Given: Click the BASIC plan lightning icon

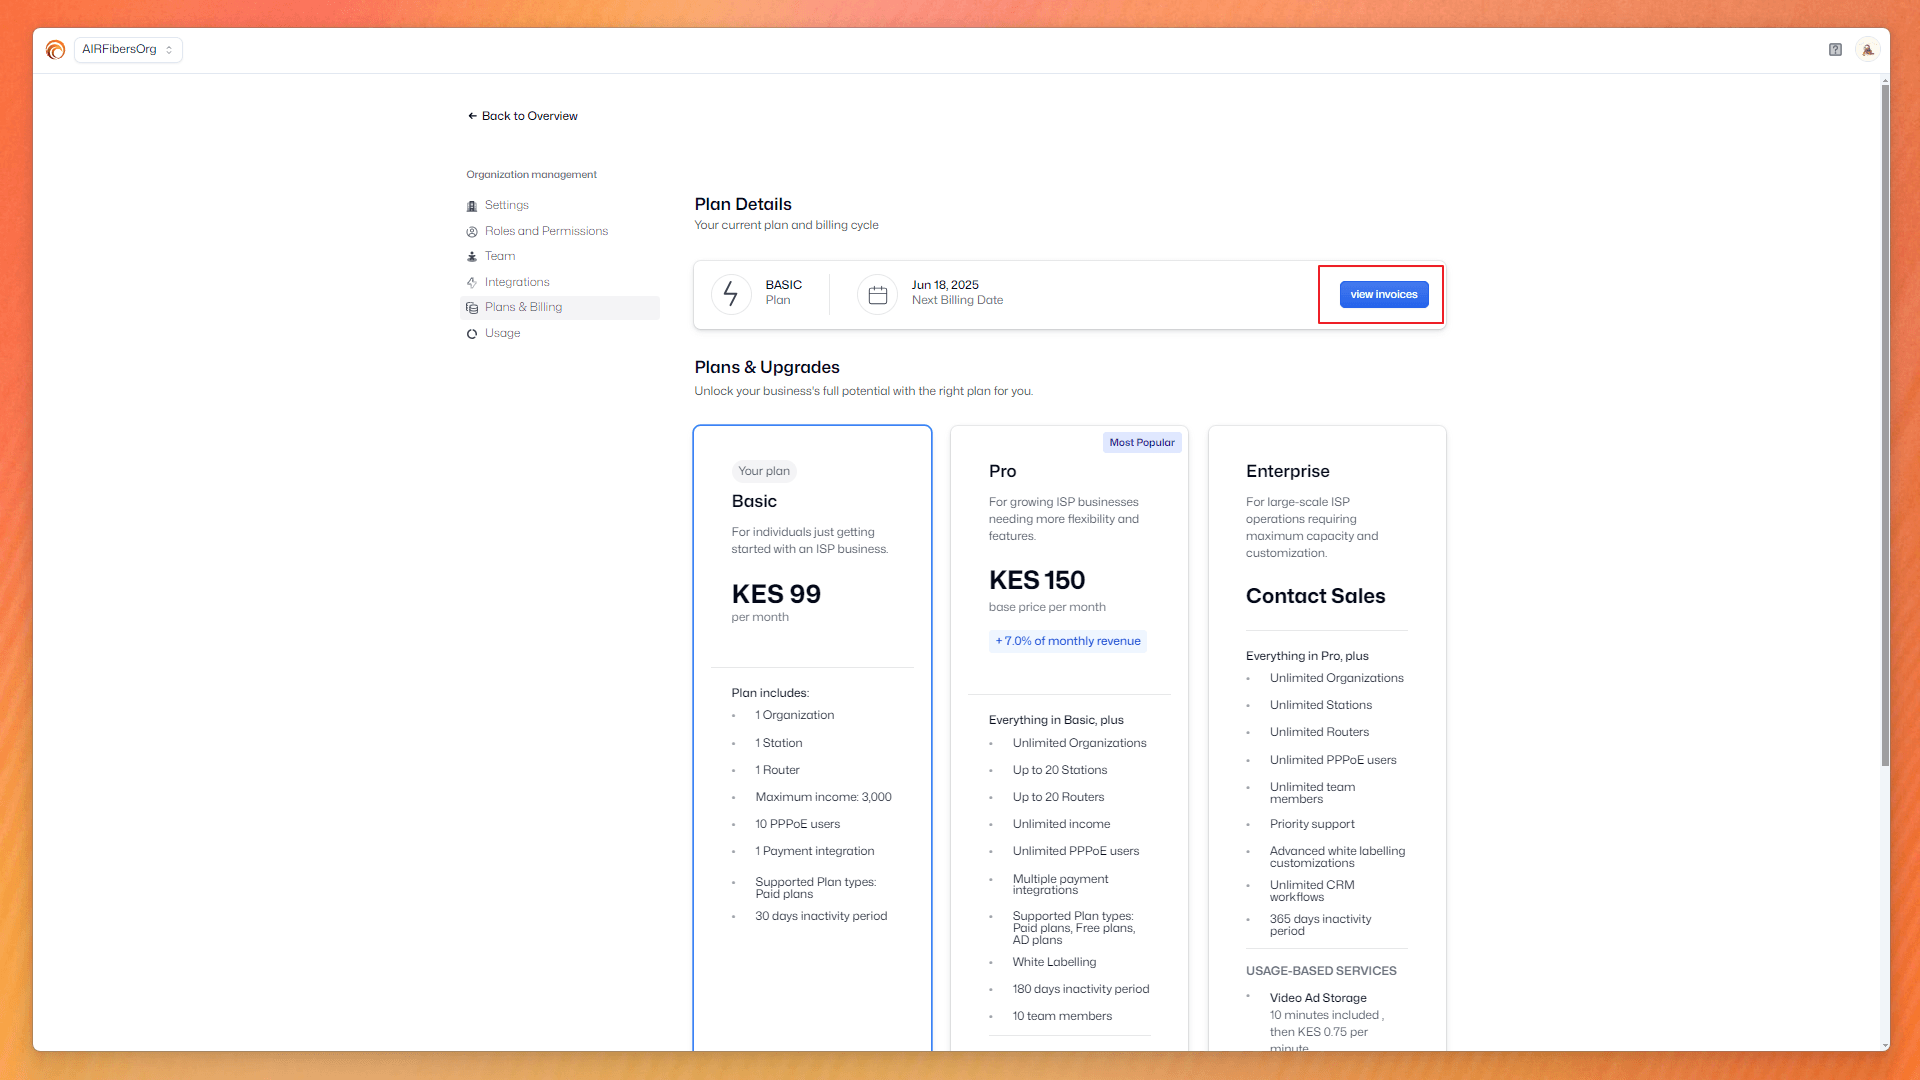Looking at the screenshot, I should [x=730, y=294].
